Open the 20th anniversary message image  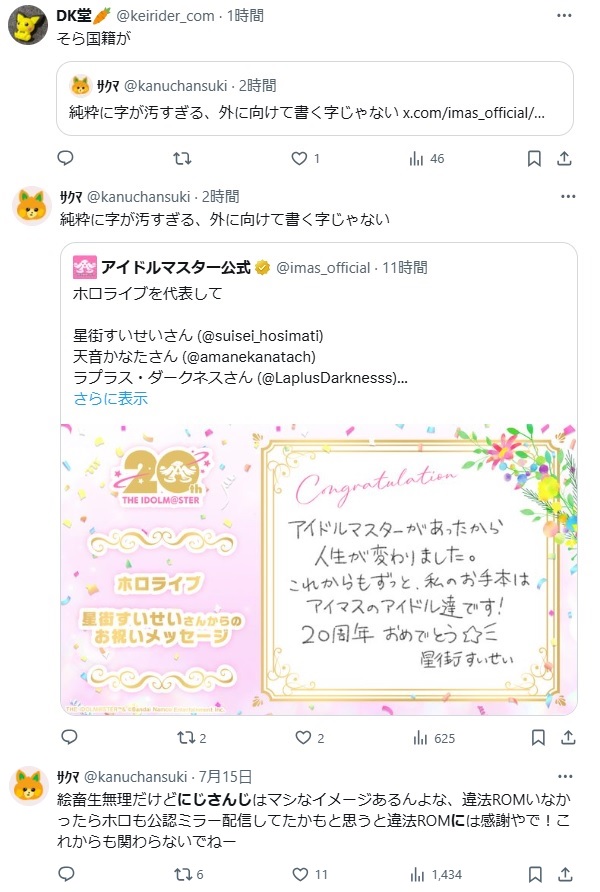coord(318,569)
